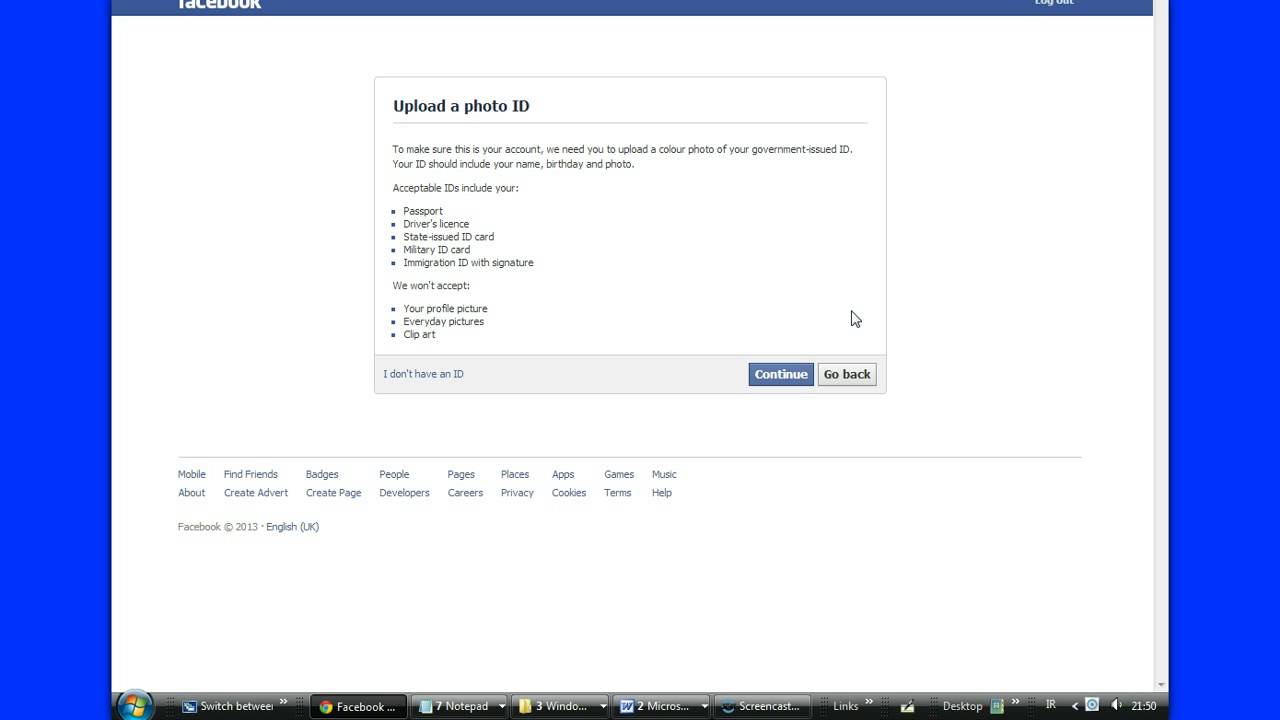Click the page scrollbar down arrow
The width and height of the screenshot is (1280, 720).
[x=1161, y=685]
